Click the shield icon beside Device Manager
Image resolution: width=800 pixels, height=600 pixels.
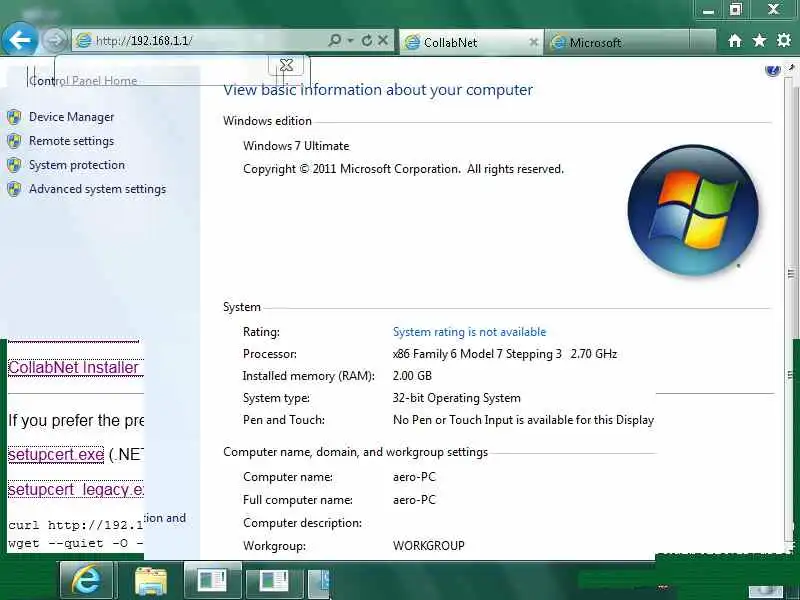pos(14,117)
